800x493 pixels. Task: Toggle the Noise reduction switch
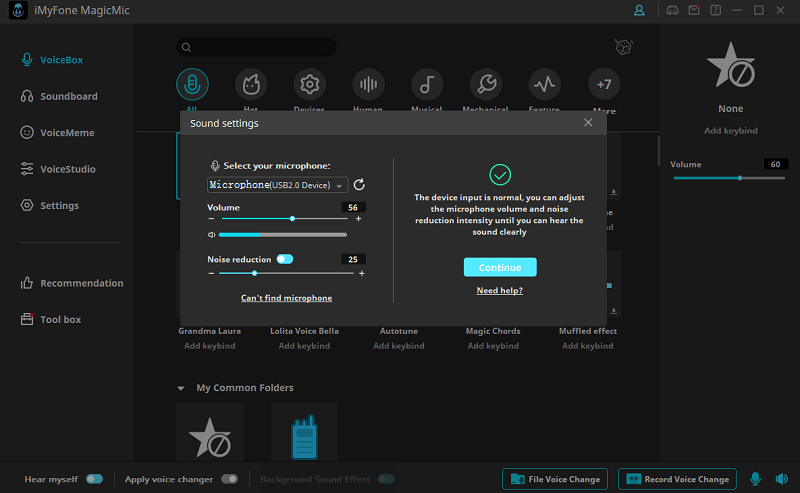click(285, 259)
